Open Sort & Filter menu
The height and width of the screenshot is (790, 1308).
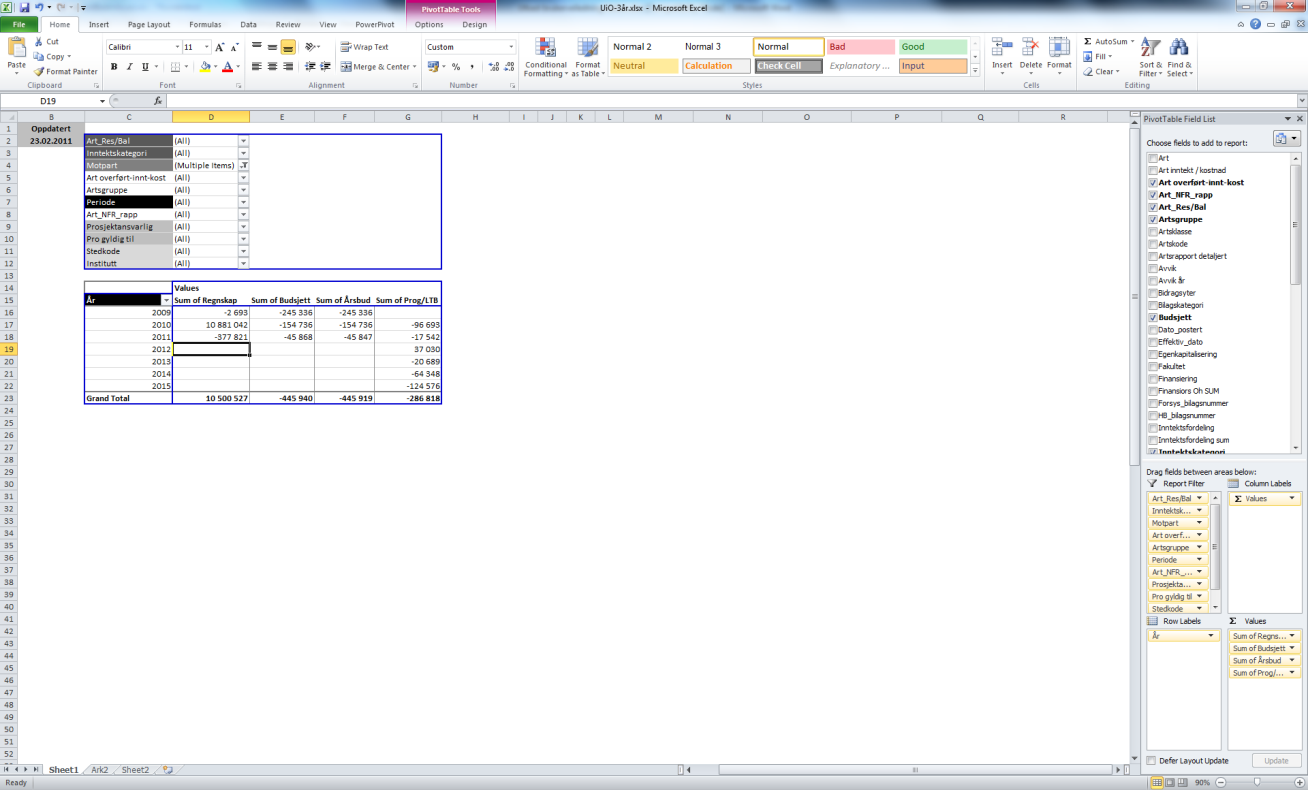pyautogui.click(x=1151, y=58)
